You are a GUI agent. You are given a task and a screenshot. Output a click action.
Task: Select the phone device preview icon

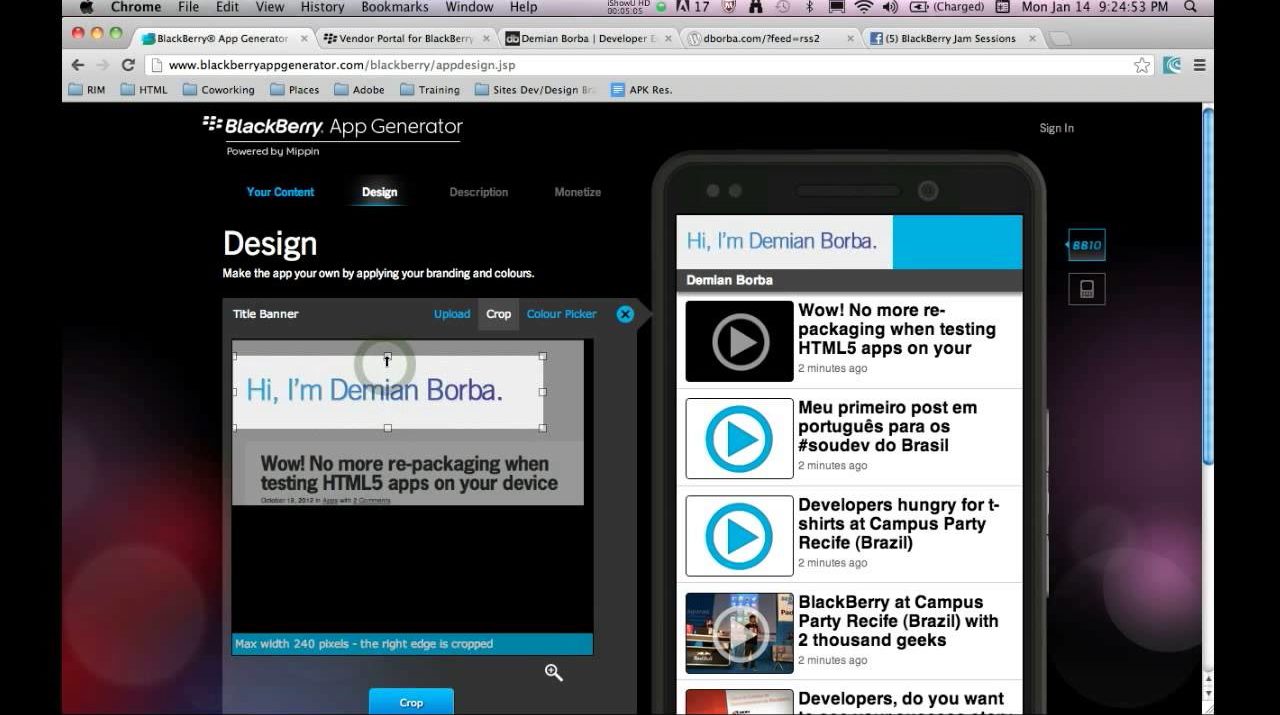pyautogui.click(x=1086, y=289)
